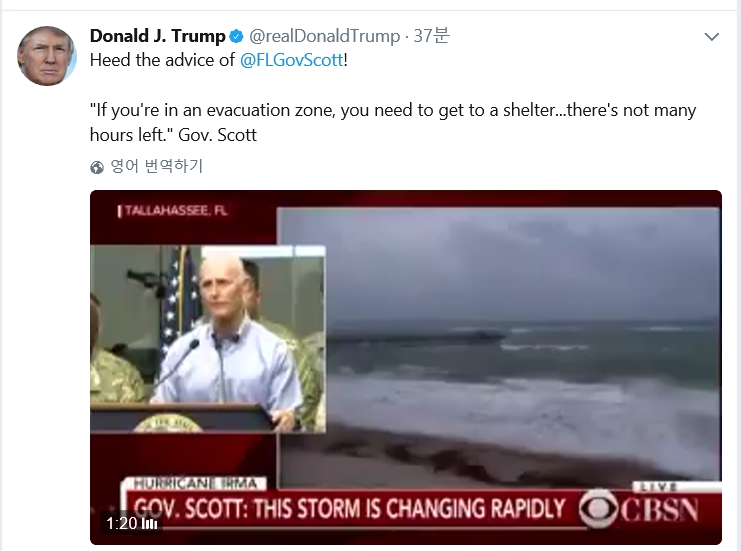
Task: Click the LIVE badge above CBSN logo
Action: coord(658,486)
